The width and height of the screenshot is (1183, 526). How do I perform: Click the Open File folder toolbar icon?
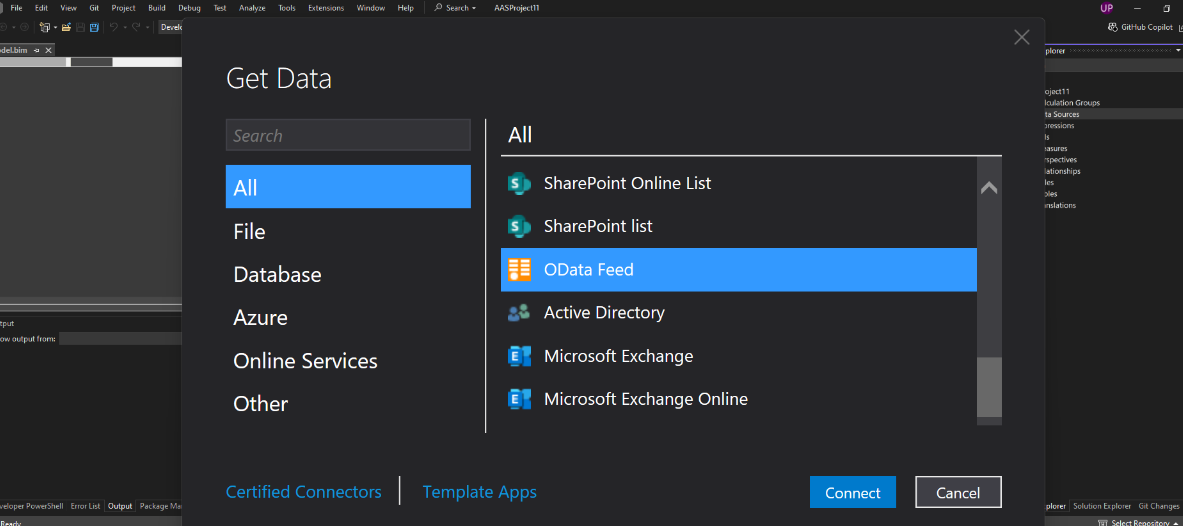click(66, 27)
